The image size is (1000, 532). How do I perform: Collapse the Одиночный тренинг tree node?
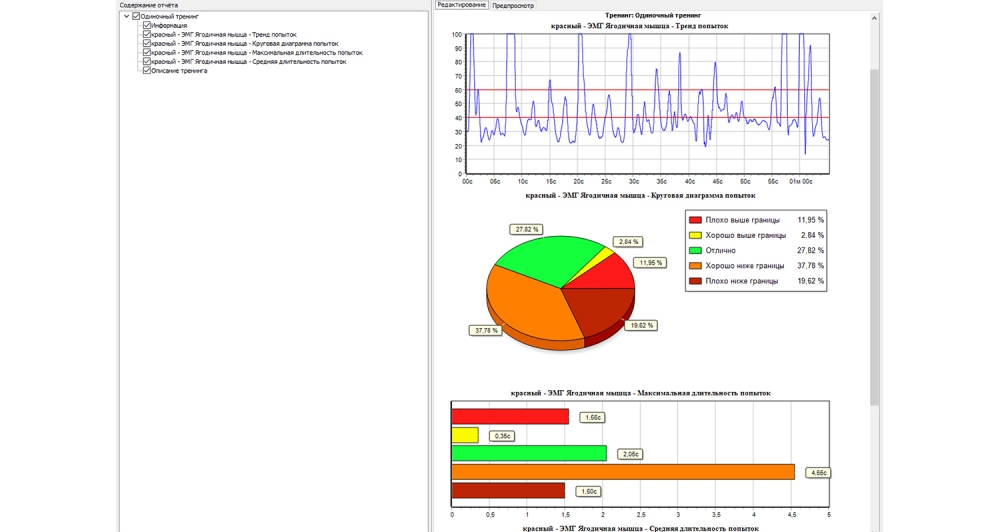pyautogui.click(x=127, y=16)
